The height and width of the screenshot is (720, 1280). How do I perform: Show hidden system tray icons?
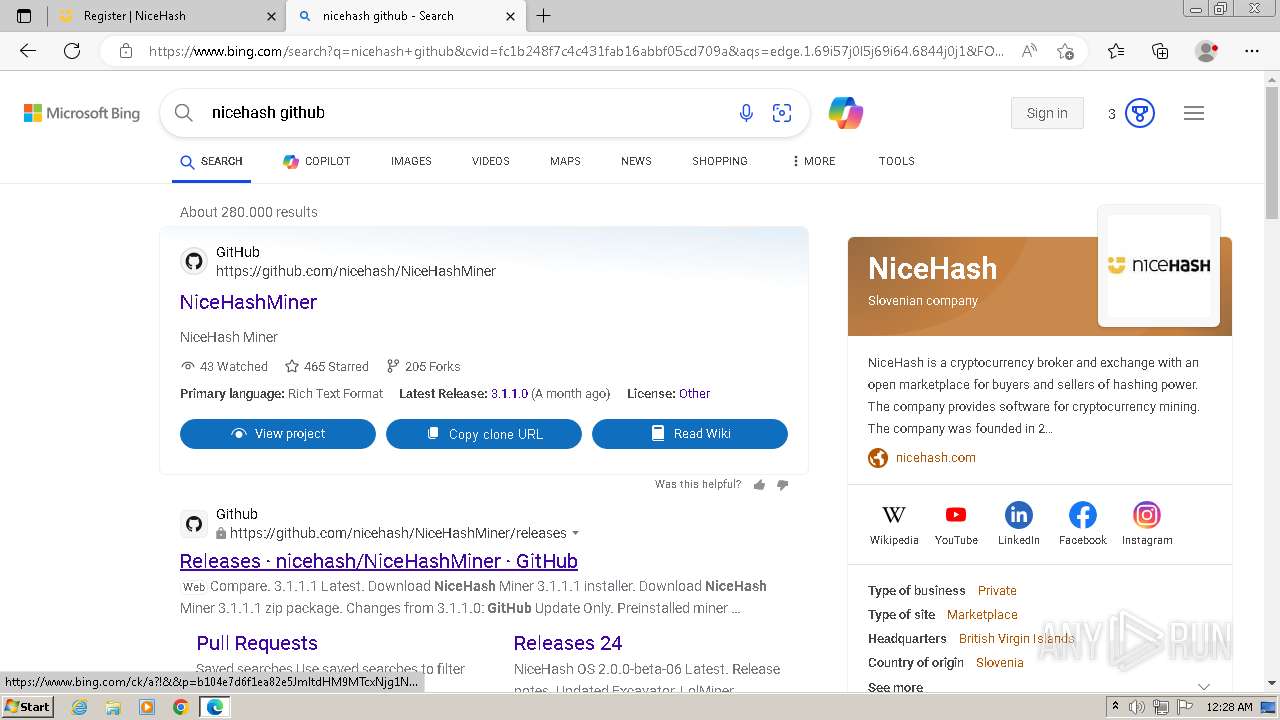(1115, 707)
